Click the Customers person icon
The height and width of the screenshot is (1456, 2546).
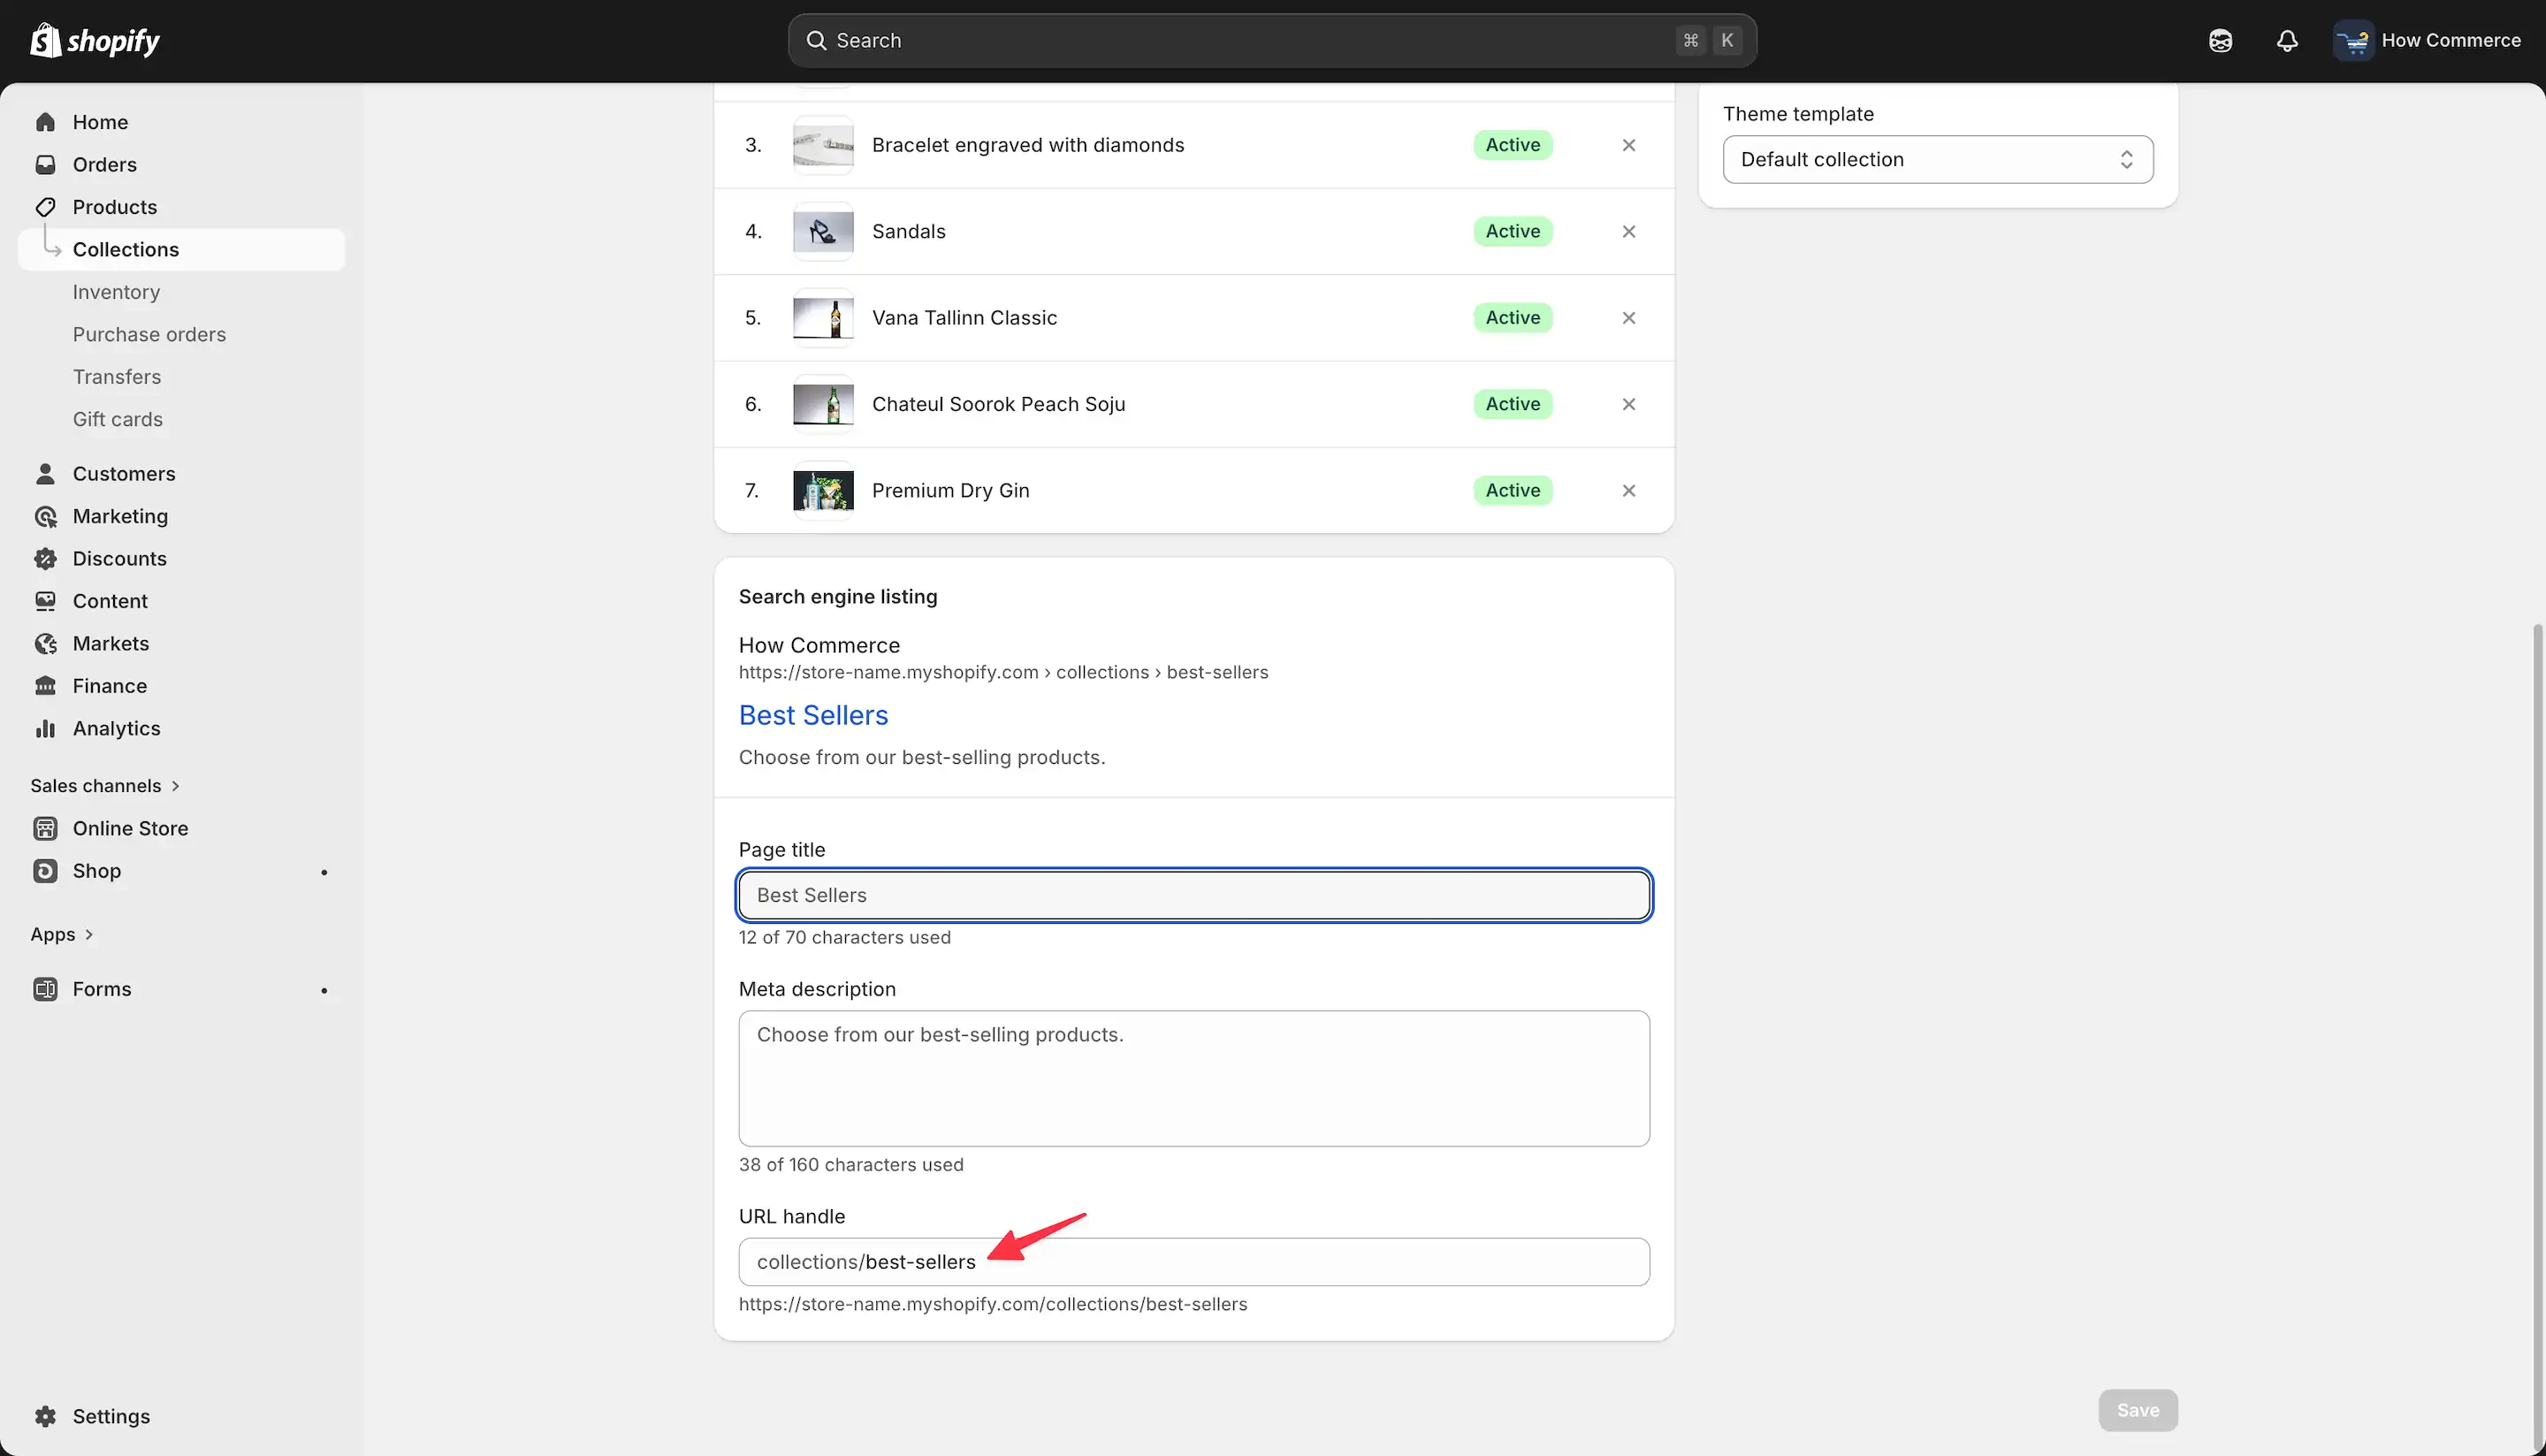click(x=45, y=474)
